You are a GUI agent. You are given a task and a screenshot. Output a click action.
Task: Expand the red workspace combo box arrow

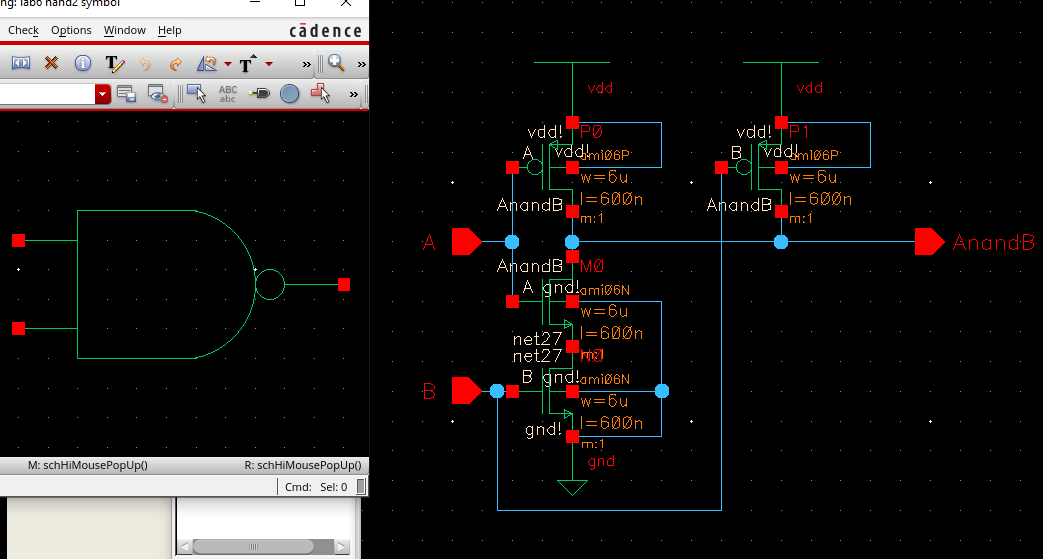pos(103,94)
